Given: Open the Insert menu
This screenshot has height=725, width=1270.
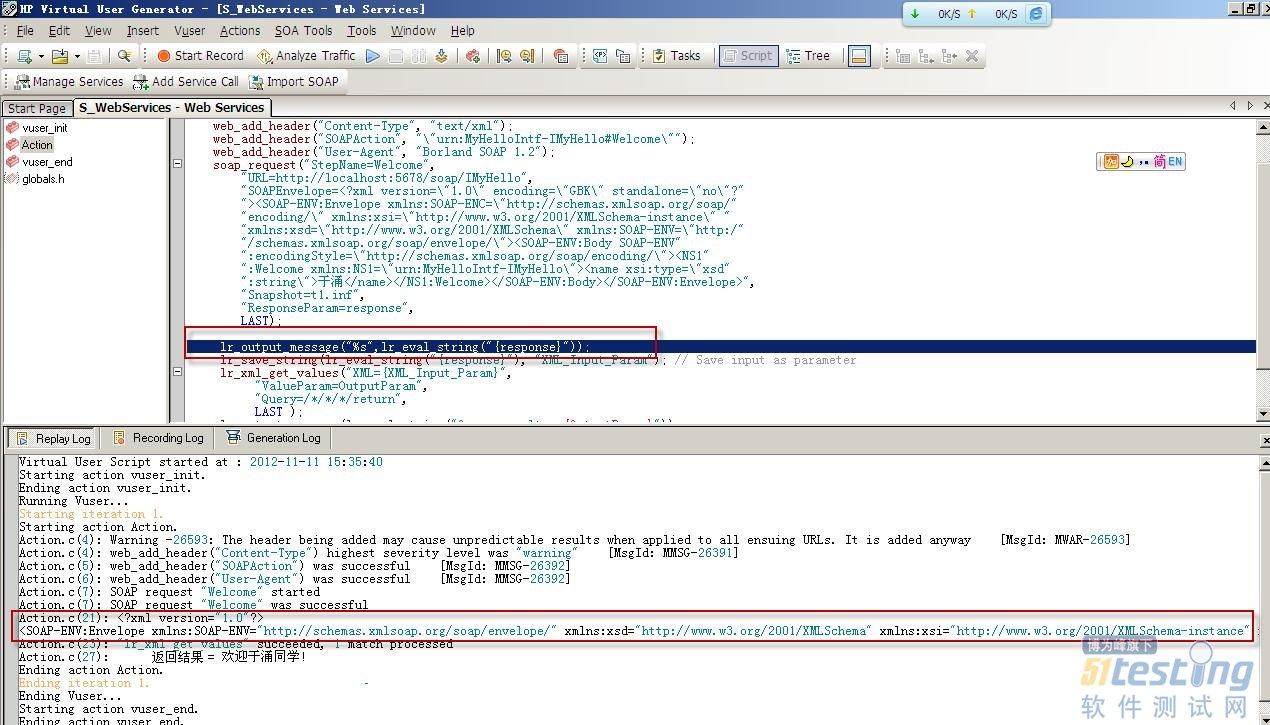Looking at the screenshot, I should click(x=142, y=31).
